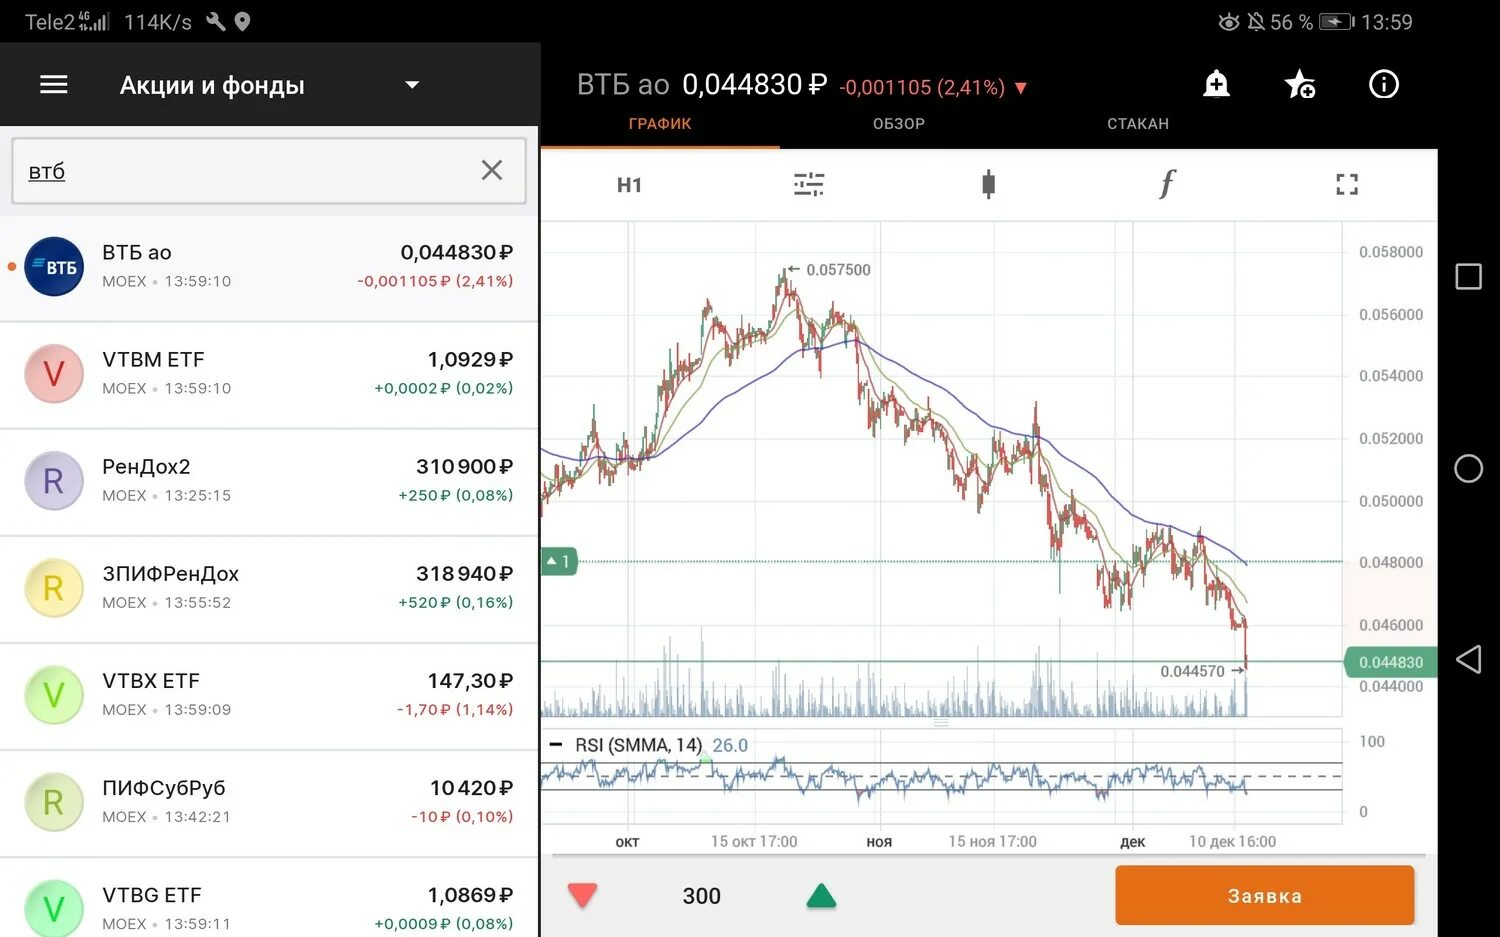This screenshot has width=1500, height=937.
Task: Add price alert bell icon
Action: click(1216, 84)
